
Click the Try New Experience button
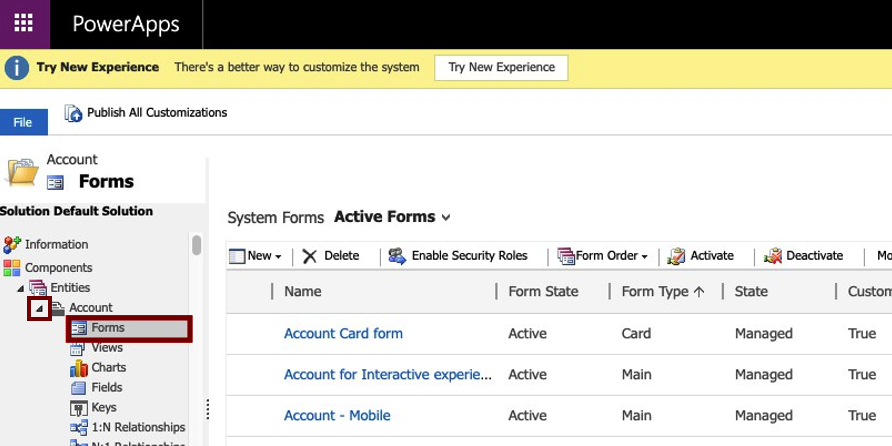click(x=501, y=68)
